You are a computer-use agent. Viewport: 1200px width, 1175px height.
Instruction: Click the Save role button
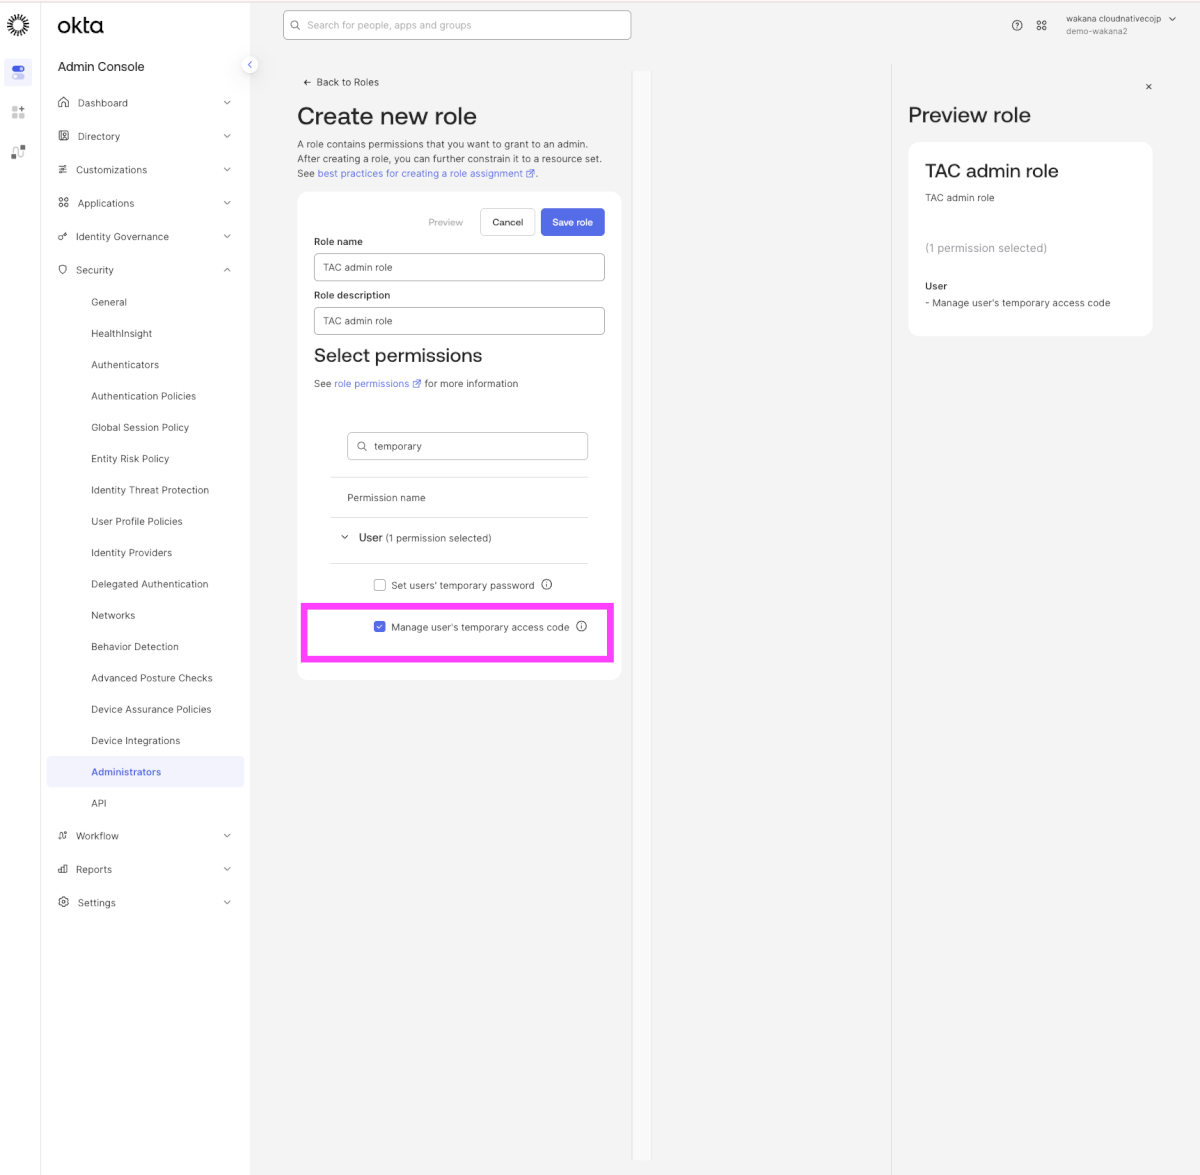coord(572,222)
